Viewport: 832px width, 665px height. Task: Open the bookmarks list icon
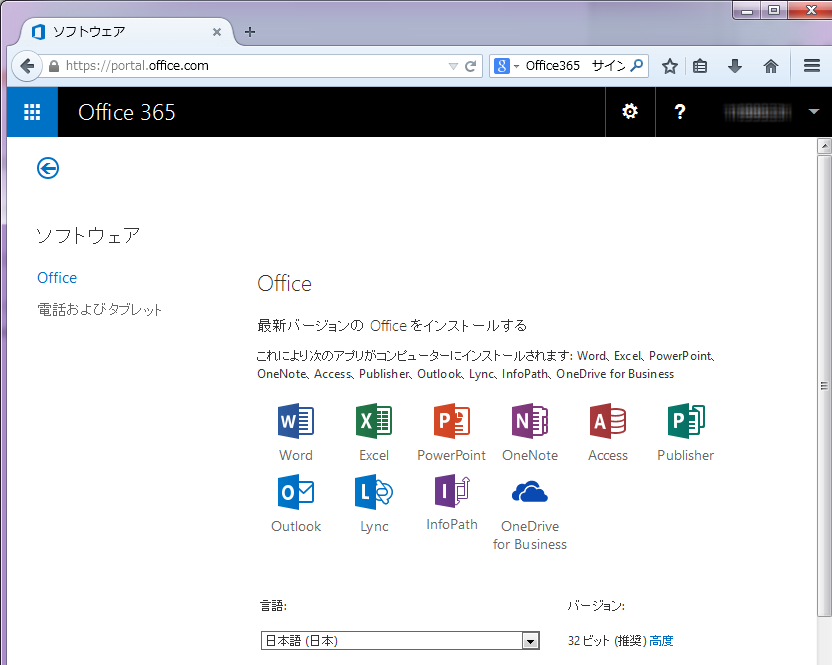click(700, 66)
